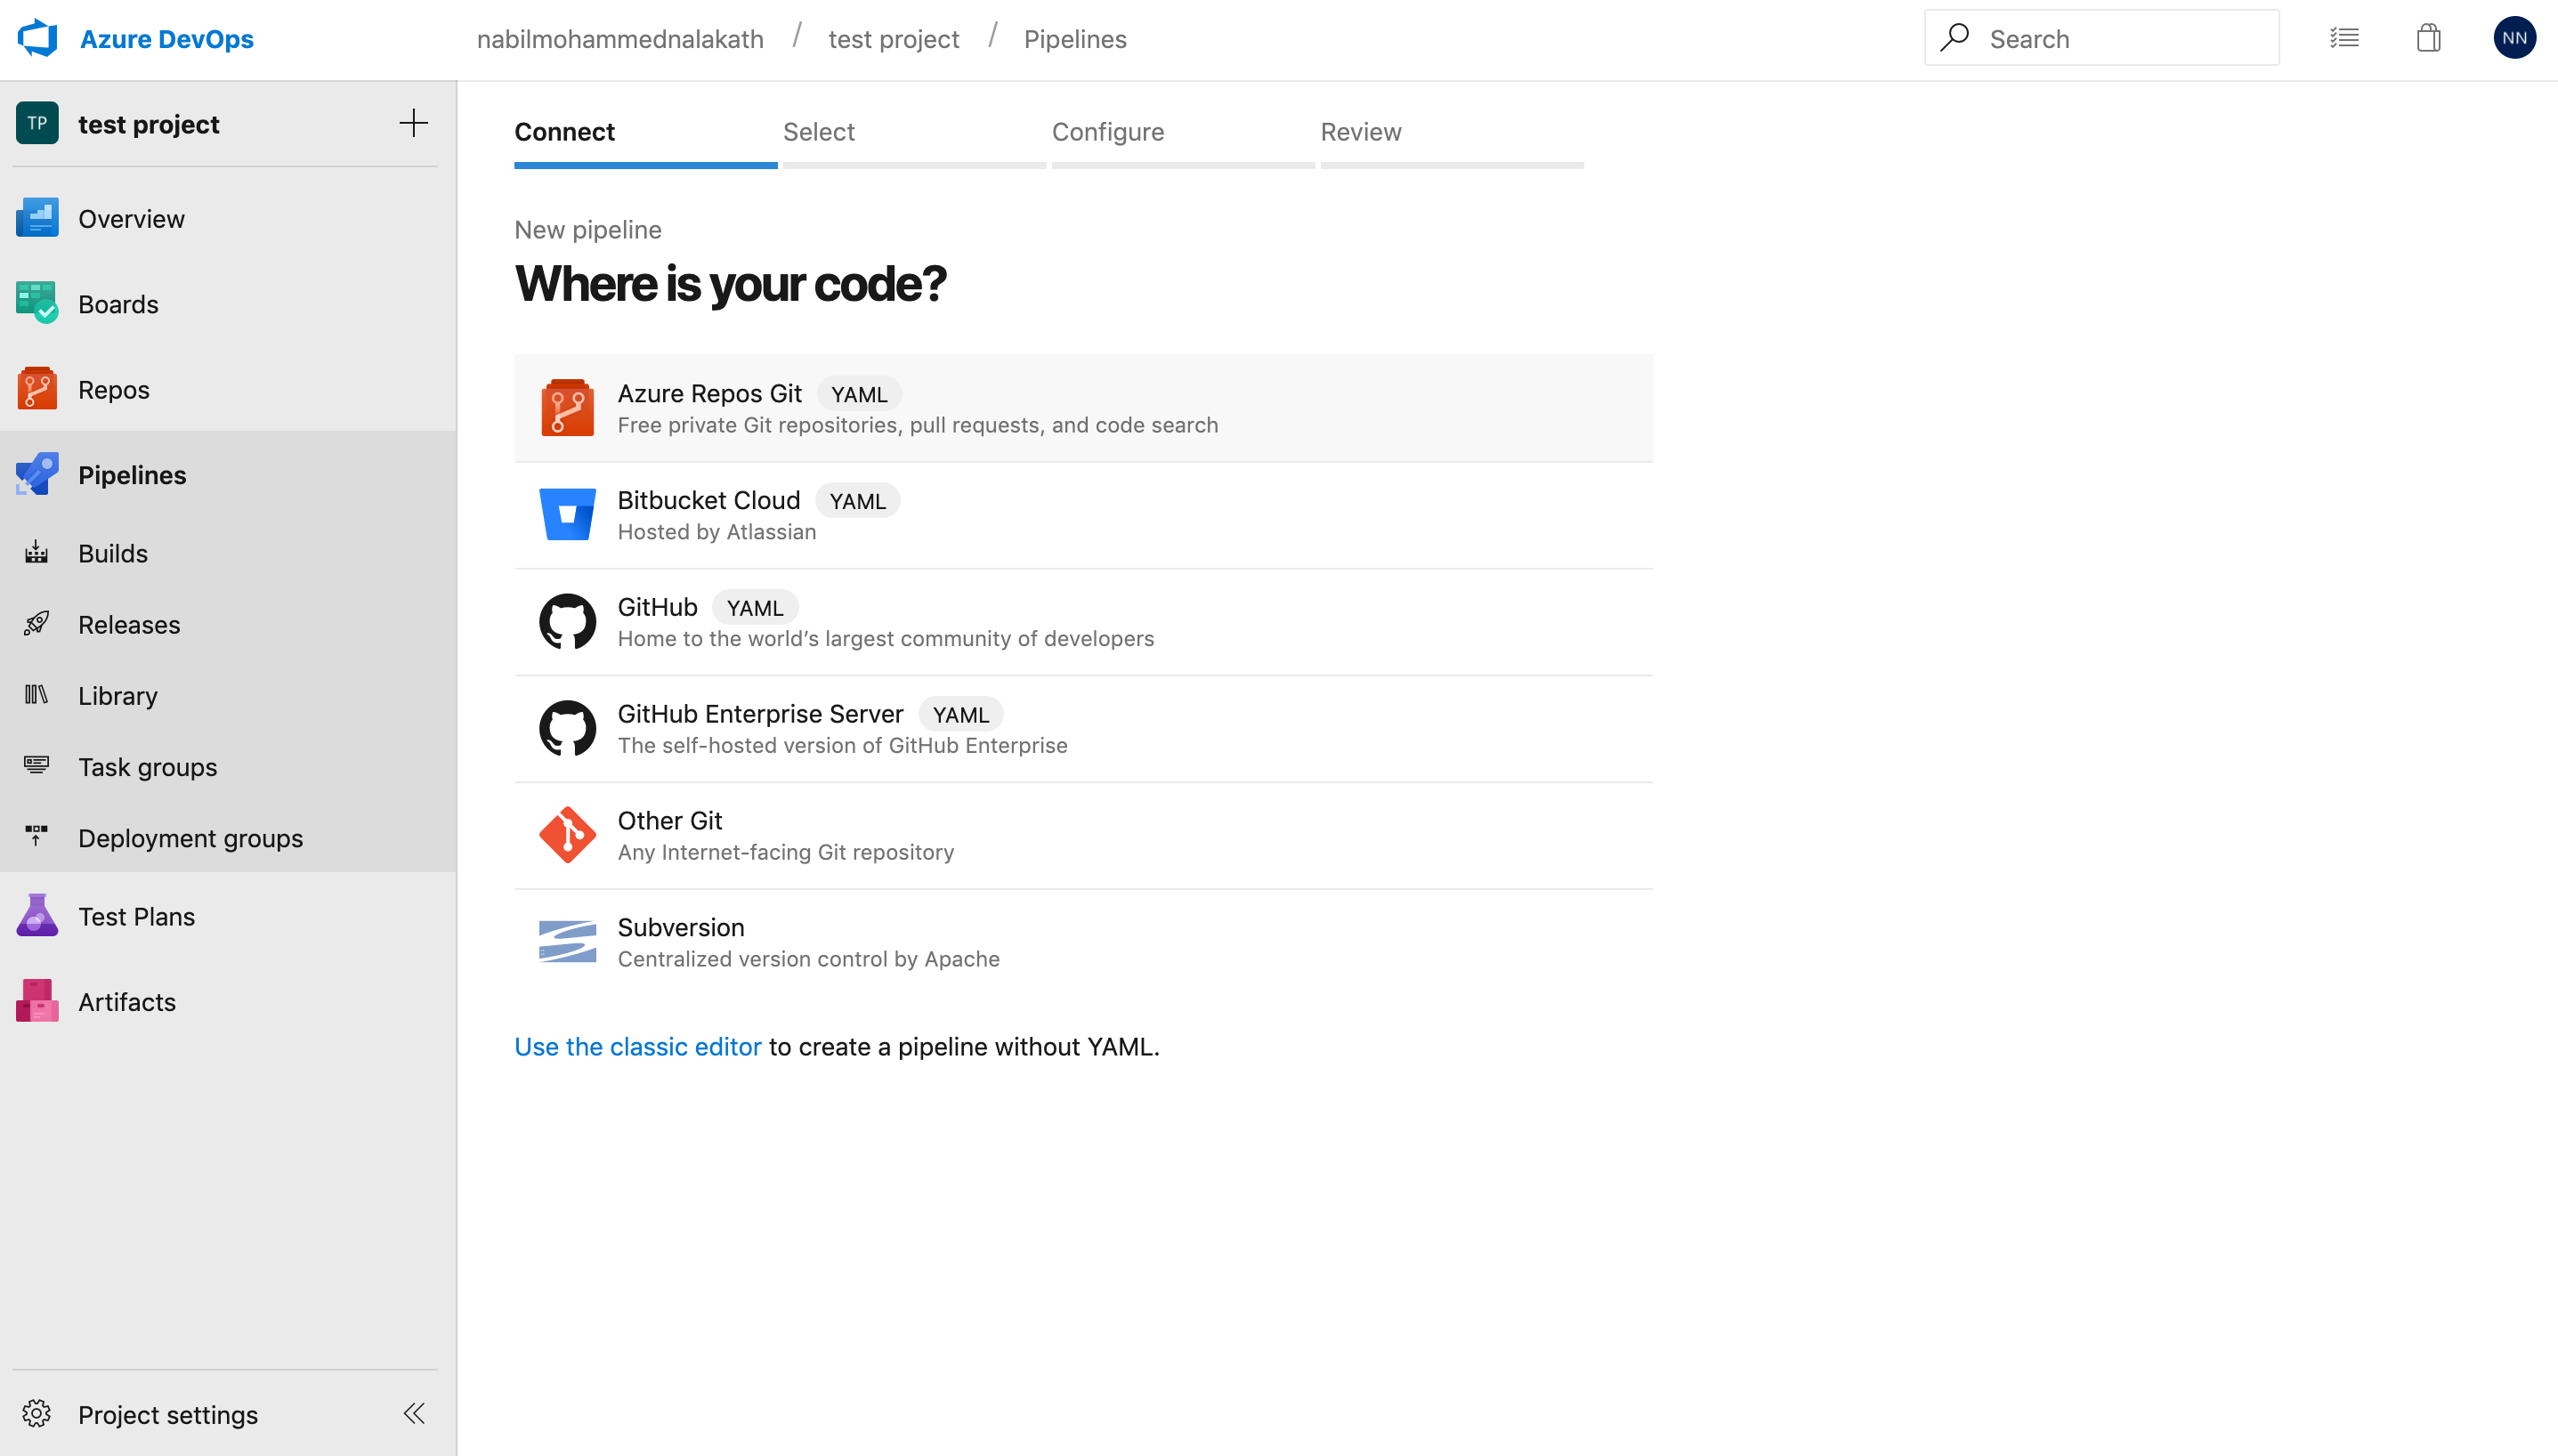Image resolution: width=2558 pixels, height=1456 pixels.
Task: Open Library under Pipelines
Action: [228, 694]
